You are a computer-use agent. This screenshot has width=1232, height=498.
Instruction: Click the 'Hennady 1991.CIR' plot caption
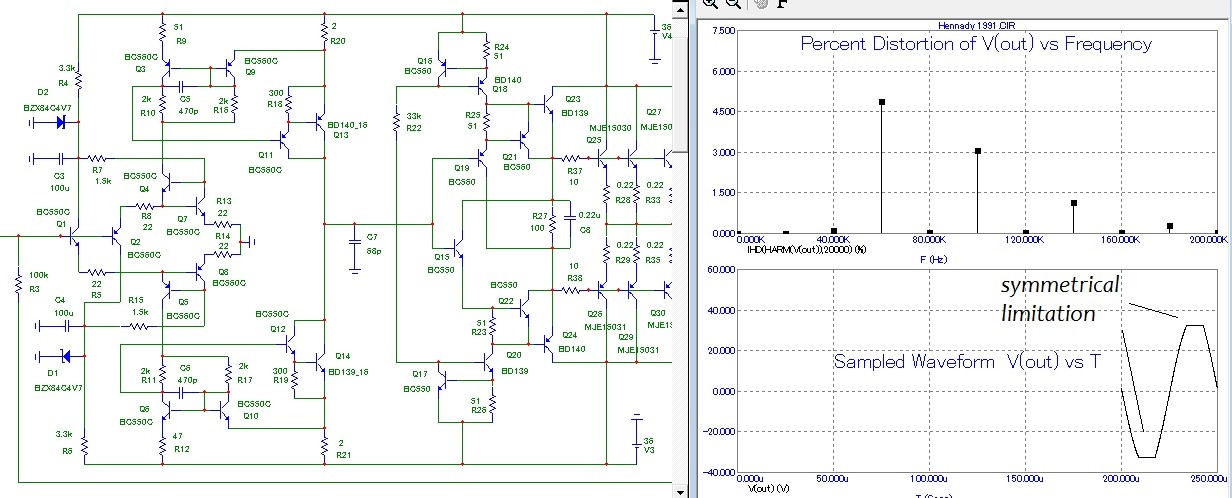tap(974, 24)
